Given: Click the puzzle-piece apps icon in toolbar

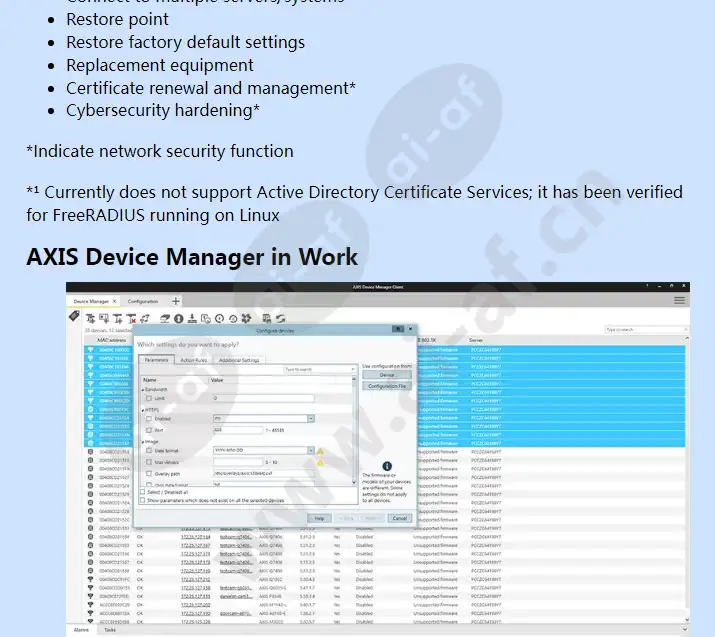Looking at the screenshot, I should [246, 319].
